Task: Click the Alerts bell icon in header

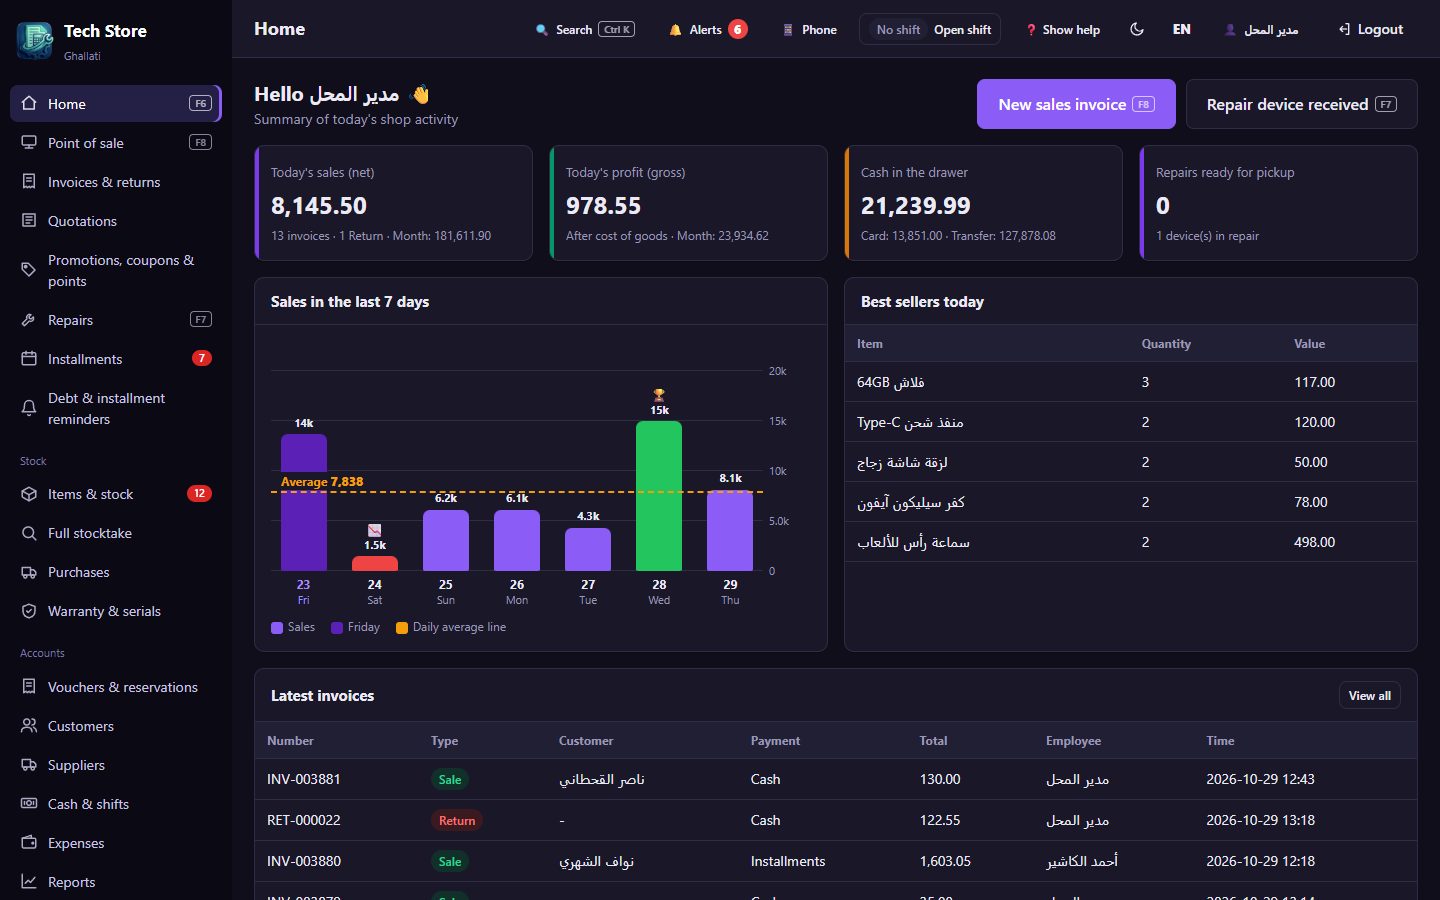Action: (x=675, y=30)
